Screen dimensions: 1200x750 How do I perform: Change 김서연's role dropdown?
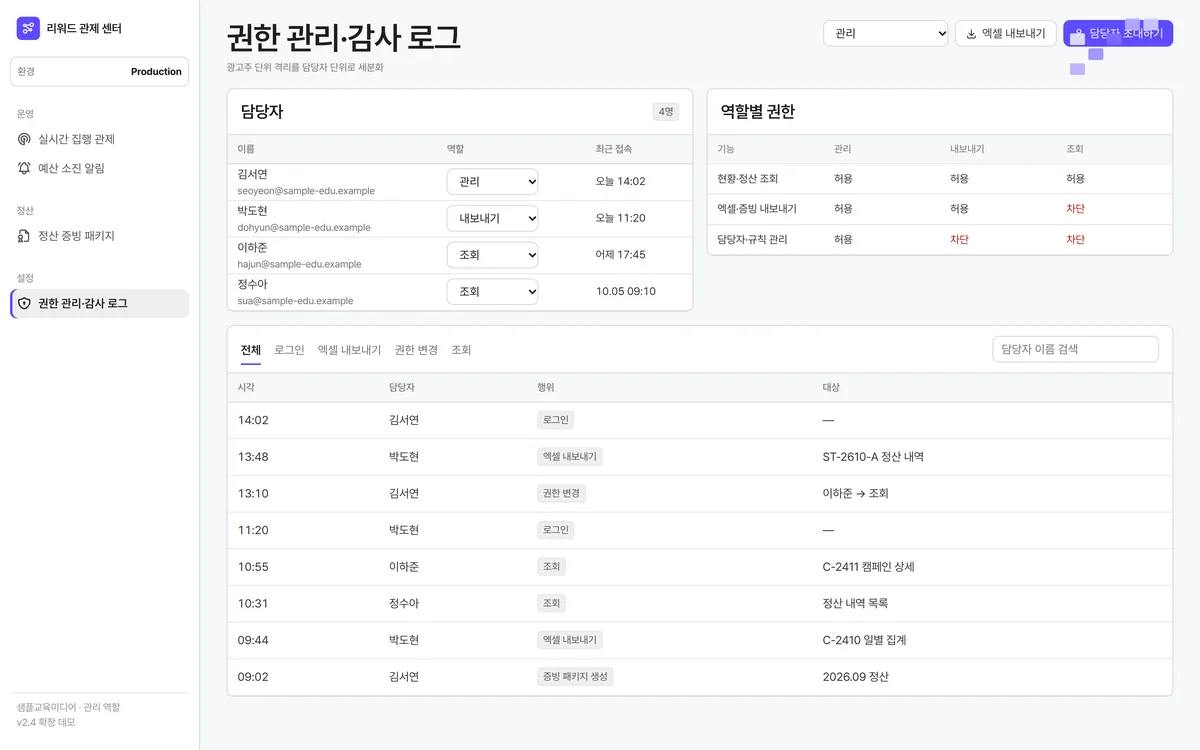pyautogui.click(x=492, y=182)
